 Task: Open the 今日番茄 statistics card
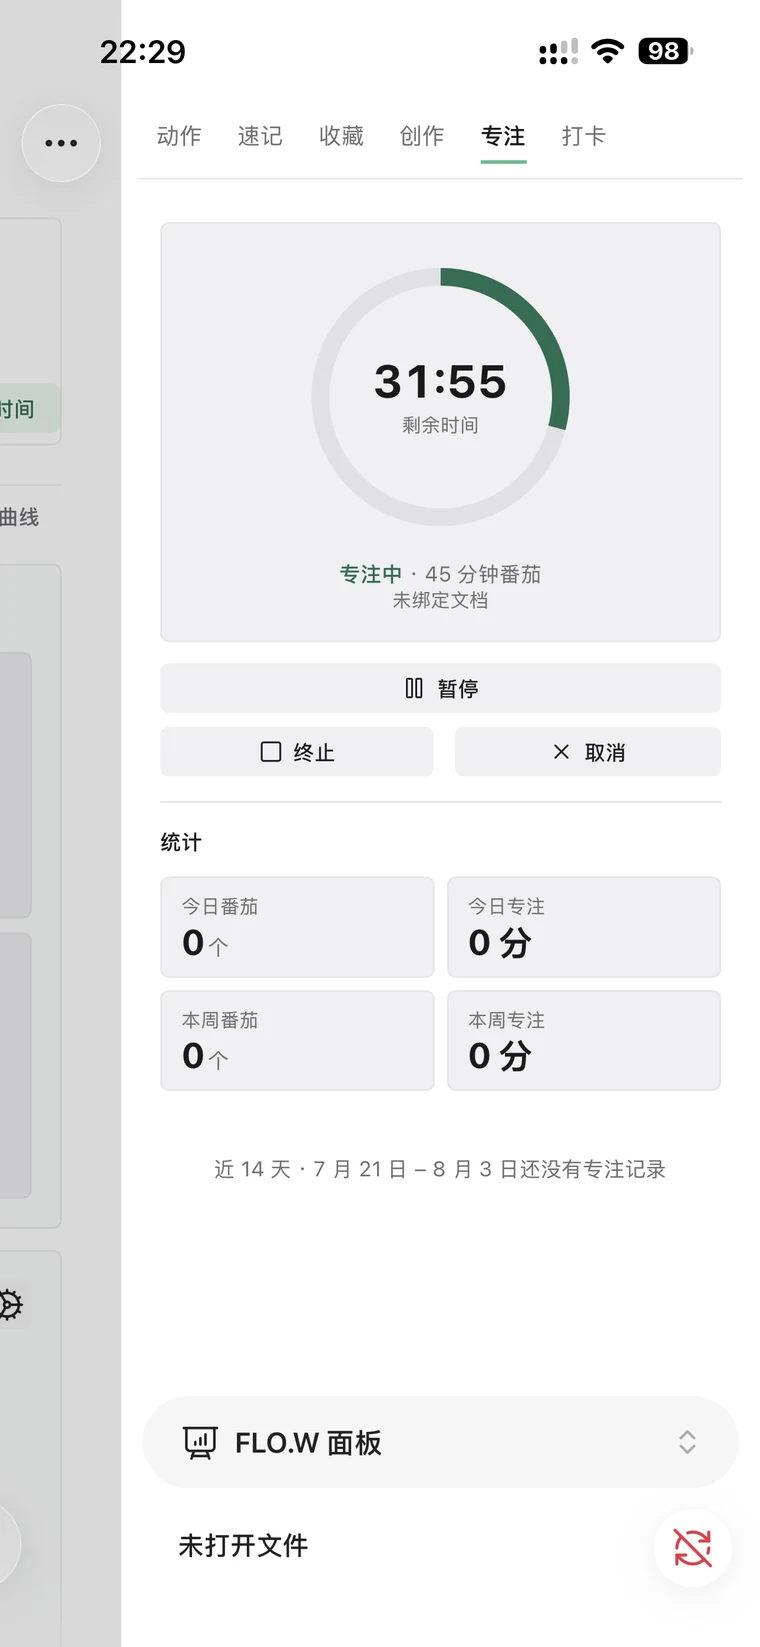tap(297, 927)
